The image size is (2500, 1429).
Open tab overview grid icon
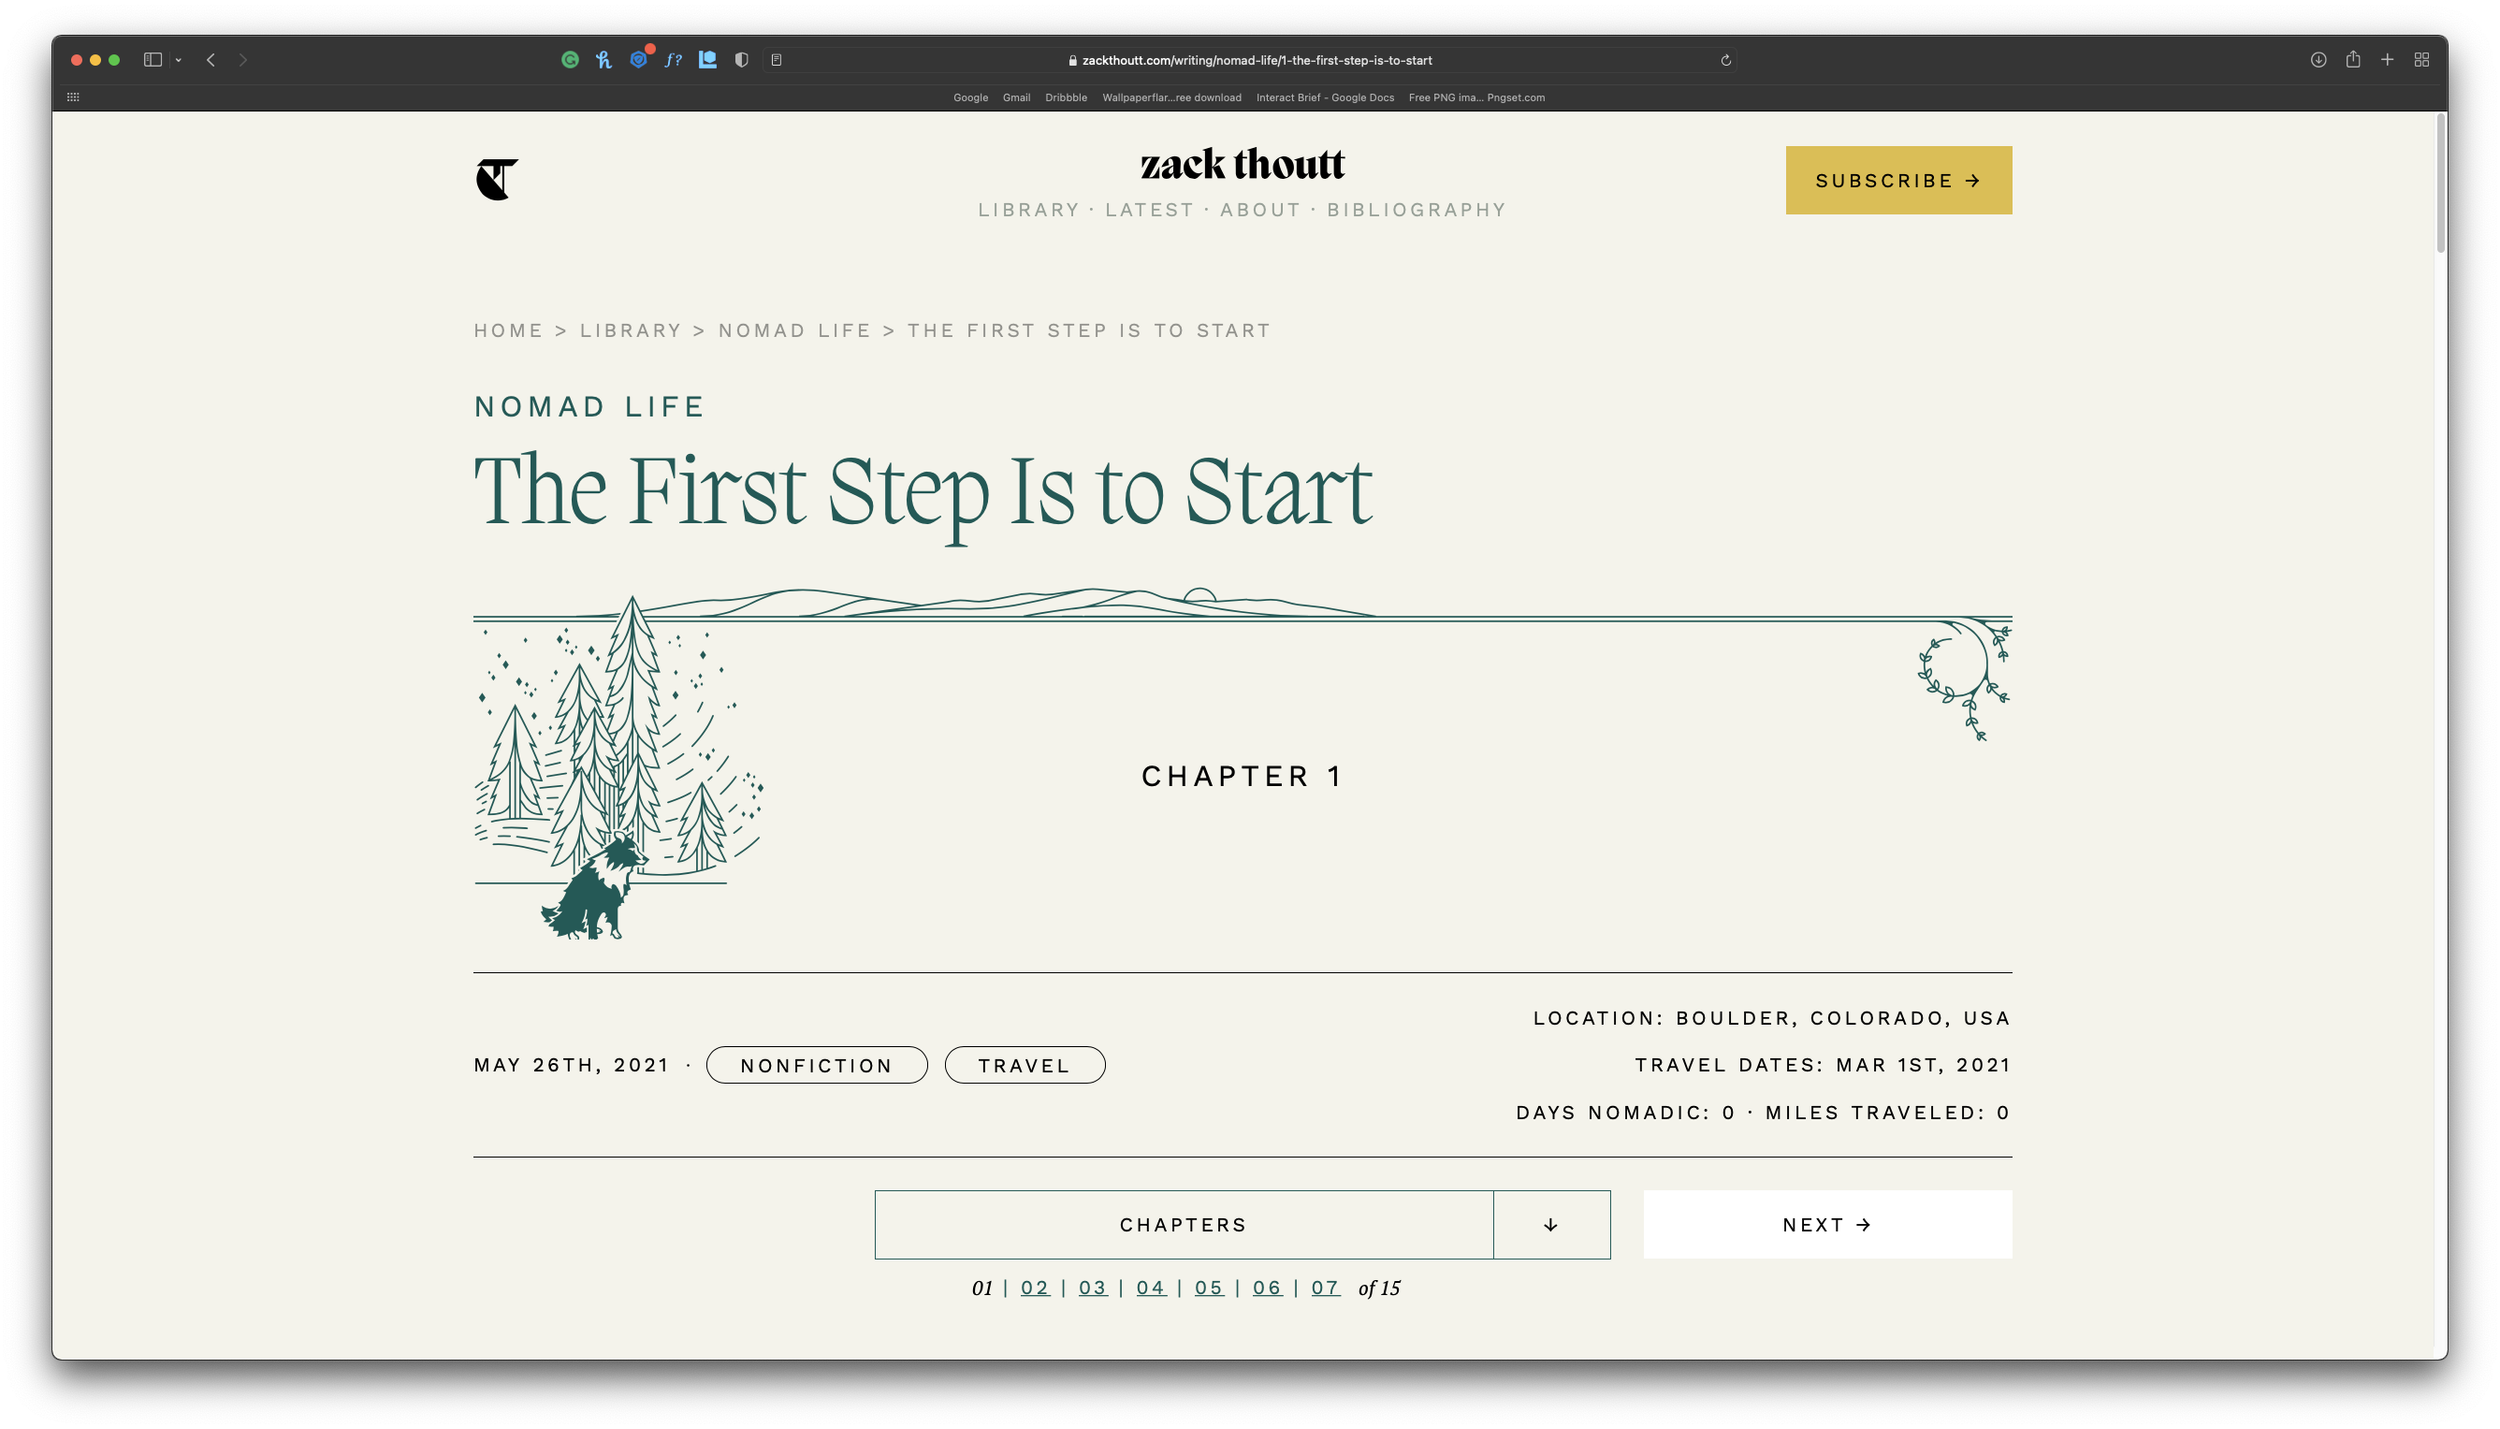2421,60
